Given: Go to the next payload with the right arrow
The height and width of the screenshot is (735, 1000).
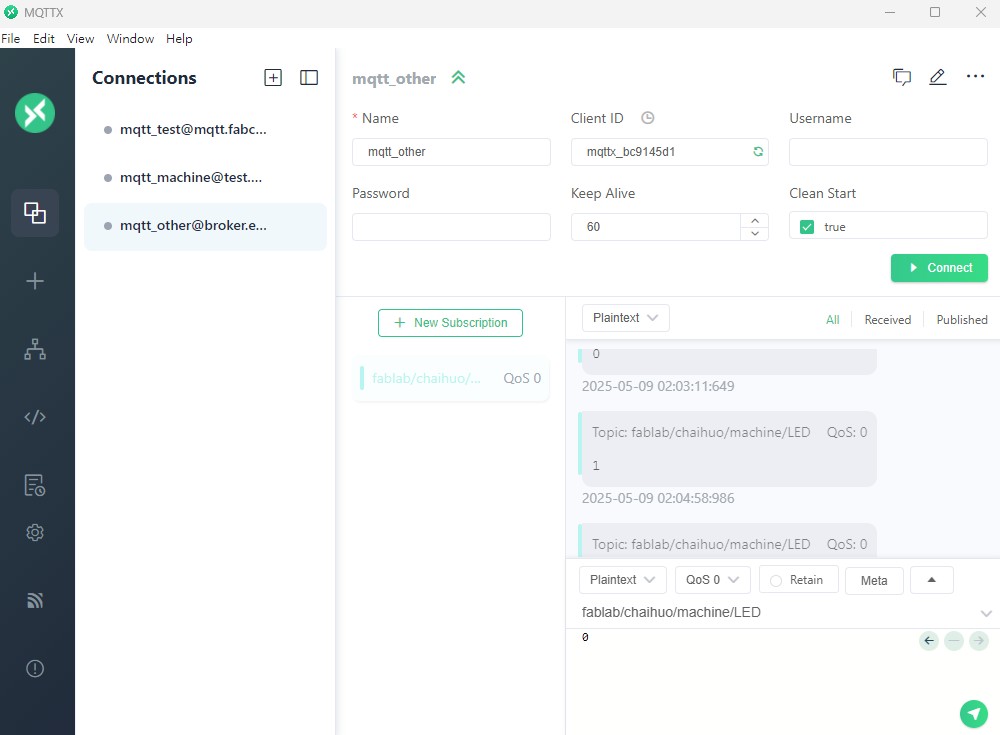Looking at the screenshot, I should 978,641.
